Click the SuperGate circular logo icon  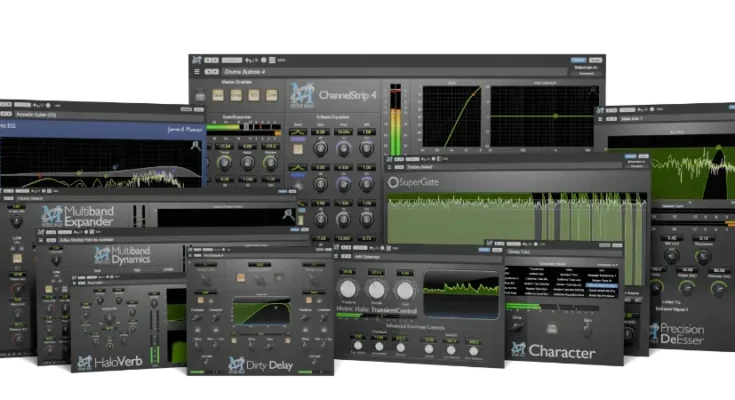394,183
